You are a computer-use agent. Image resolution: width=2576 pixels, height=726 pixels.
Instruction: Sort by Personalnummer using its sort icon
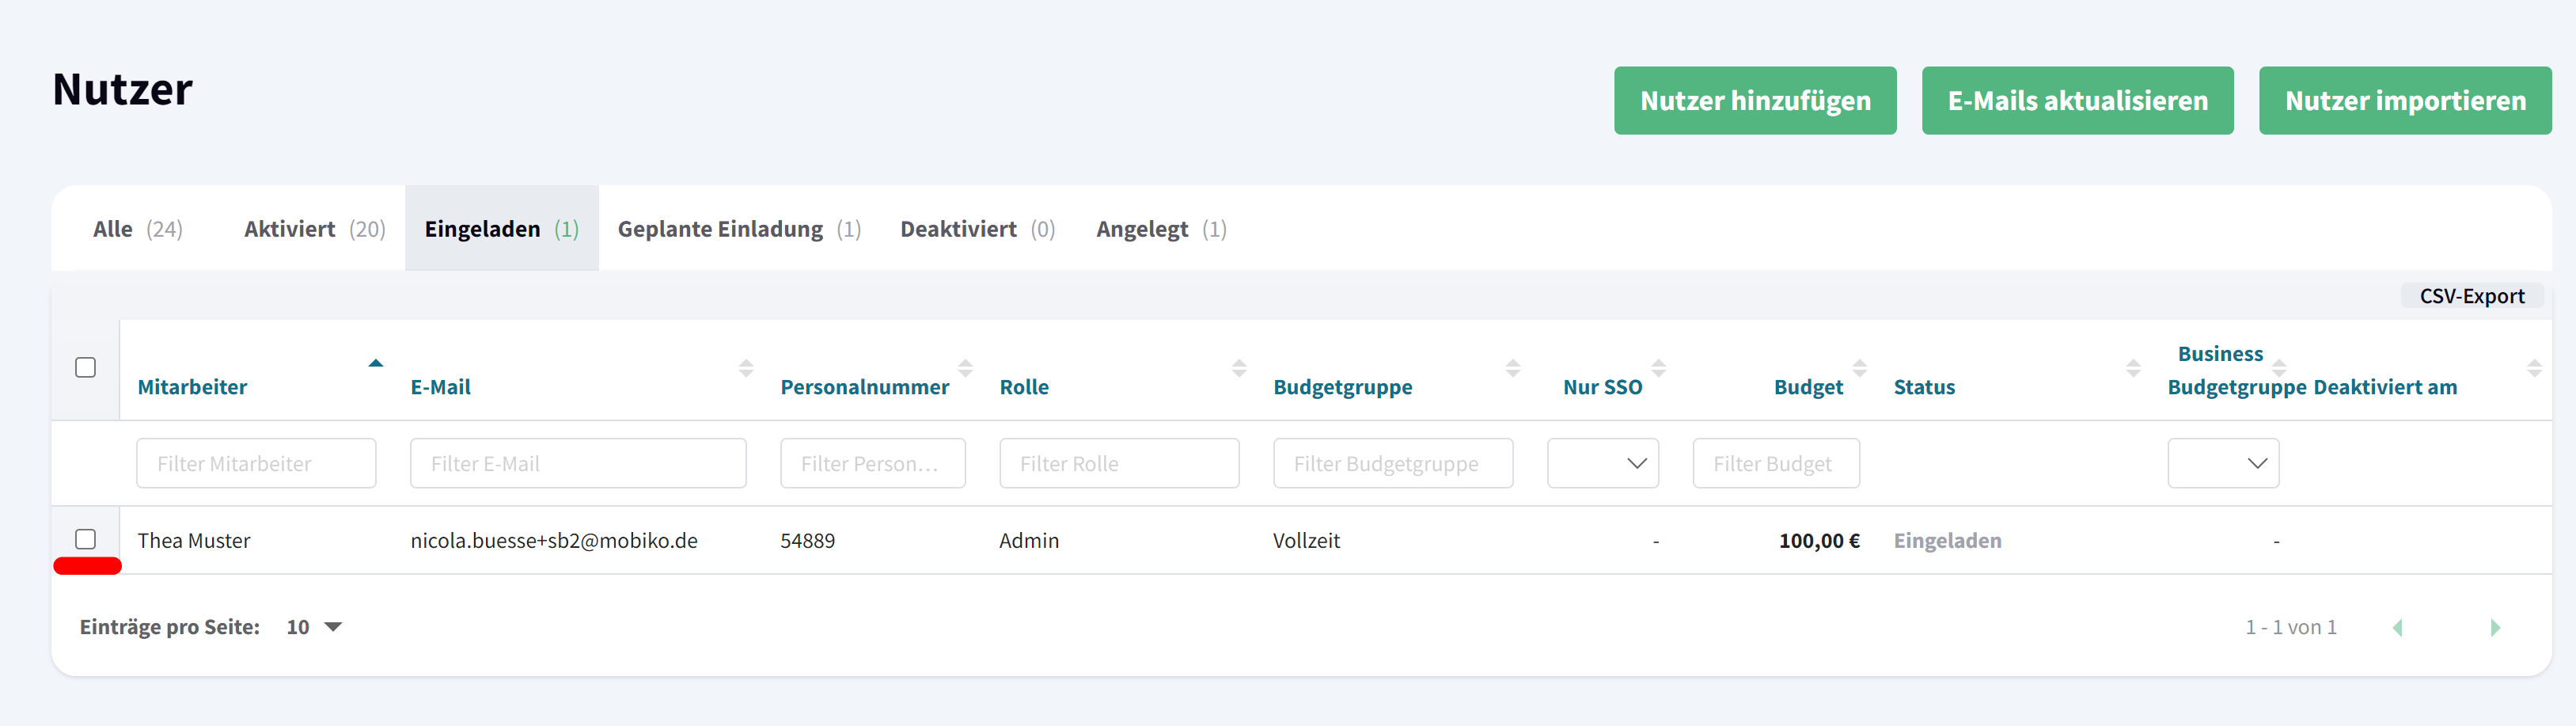point(965,368)
